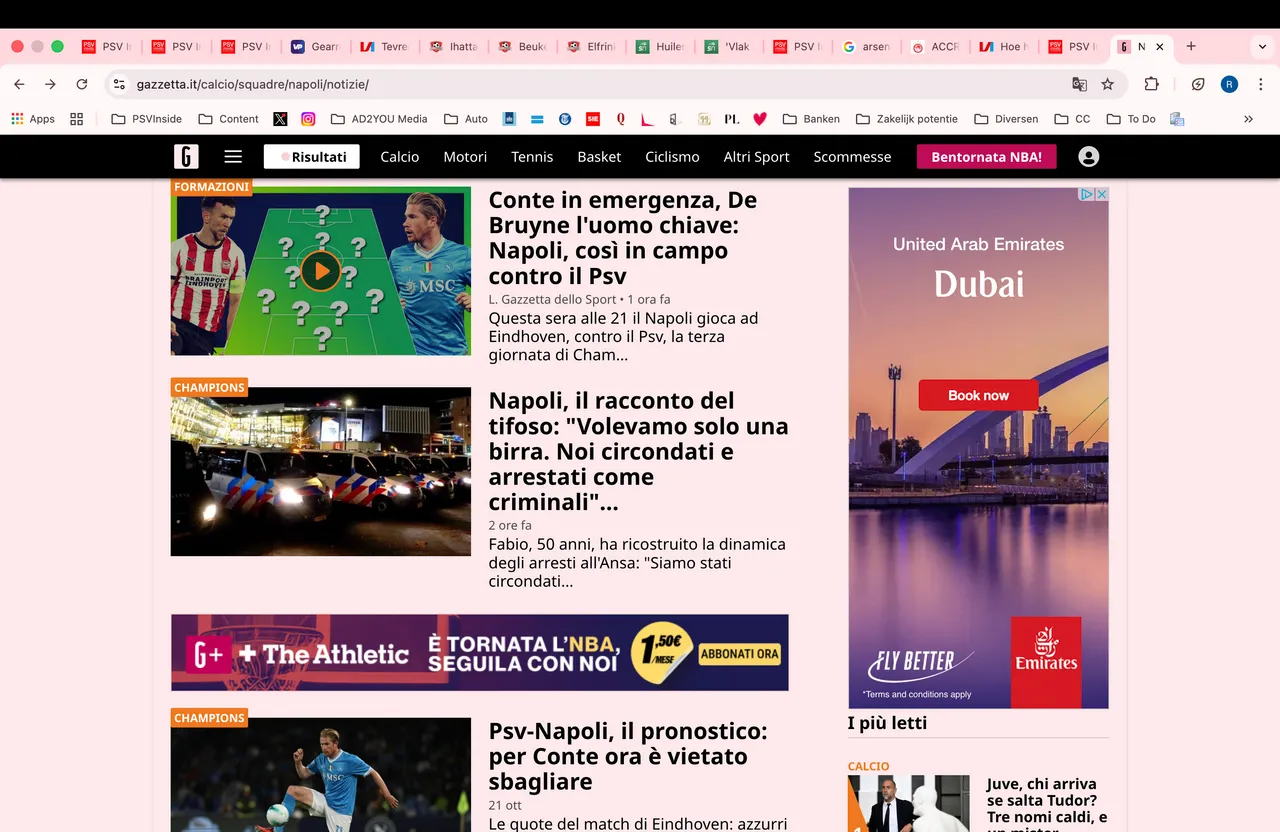Click the Gazzetta G logo icon

point(186,157)
